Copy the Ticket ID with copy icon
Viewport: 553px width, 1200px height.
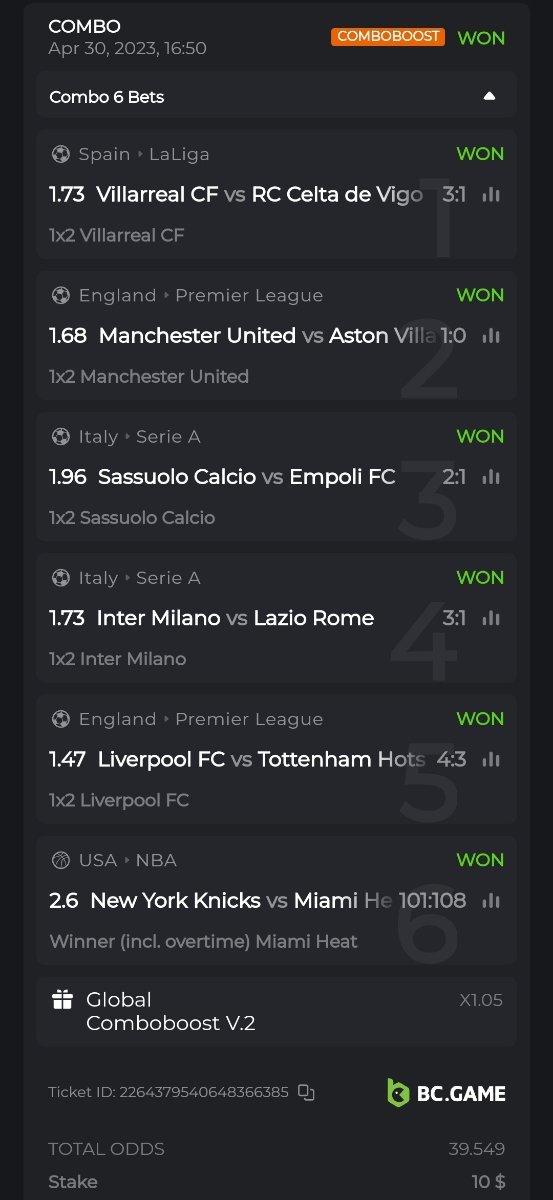[x=306, y=1093]
